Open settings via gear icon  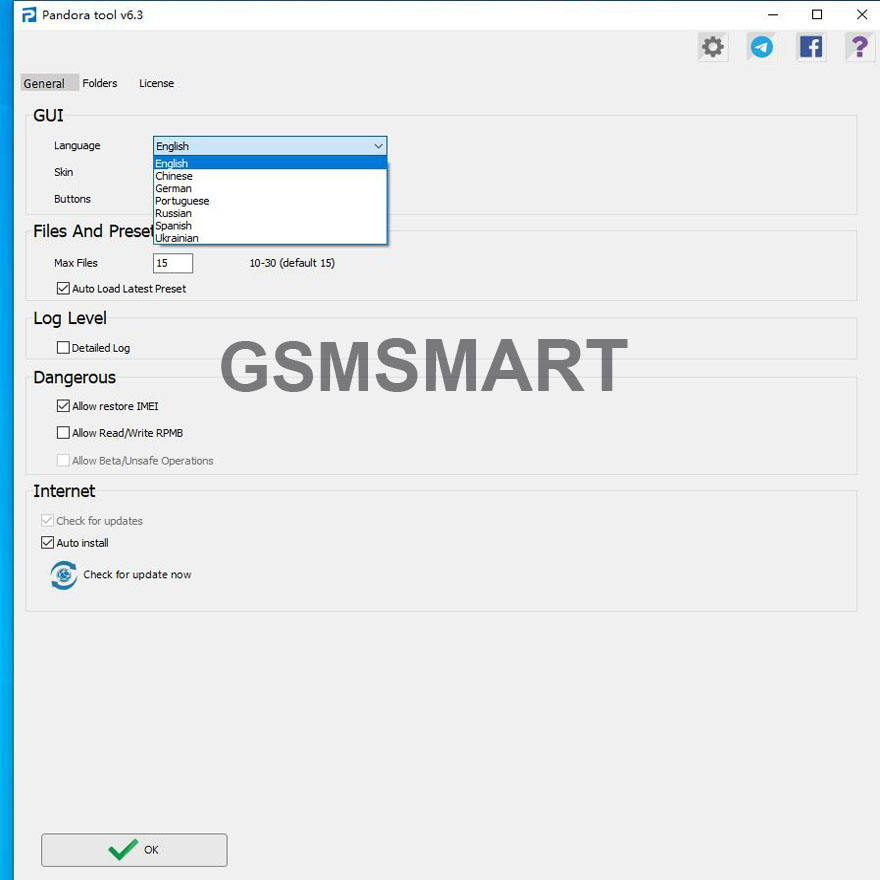[713, 47]
